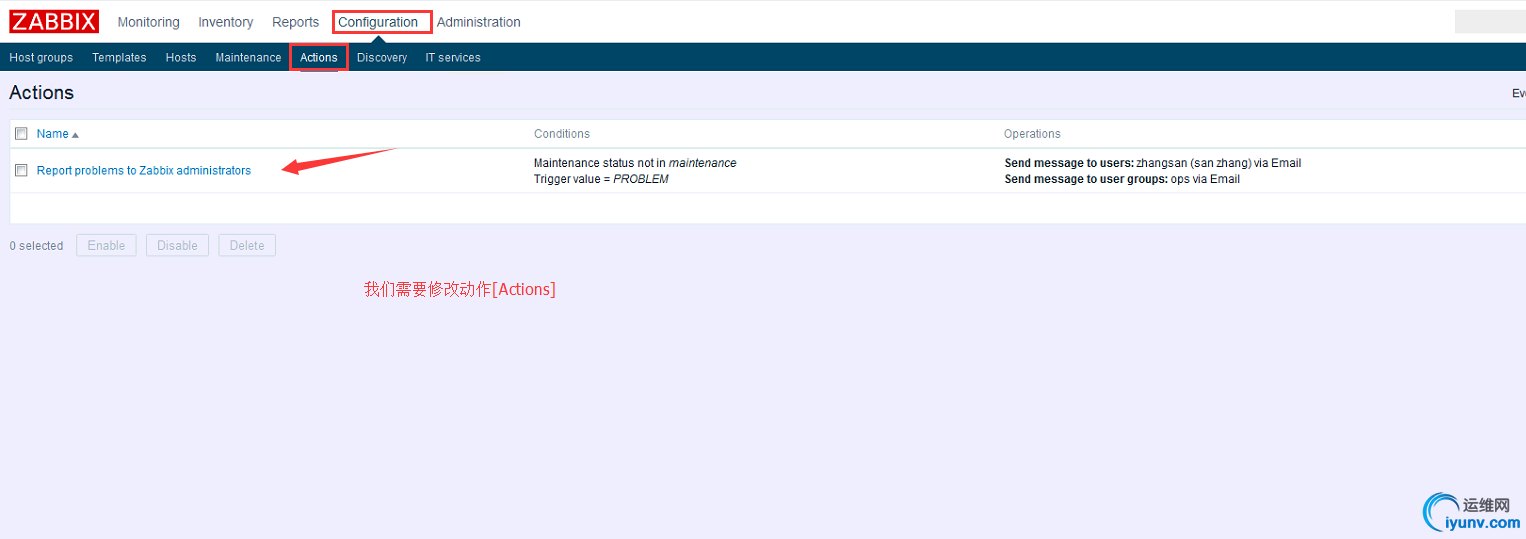
Task: Open the Administration menu
Action: [478, 22]
